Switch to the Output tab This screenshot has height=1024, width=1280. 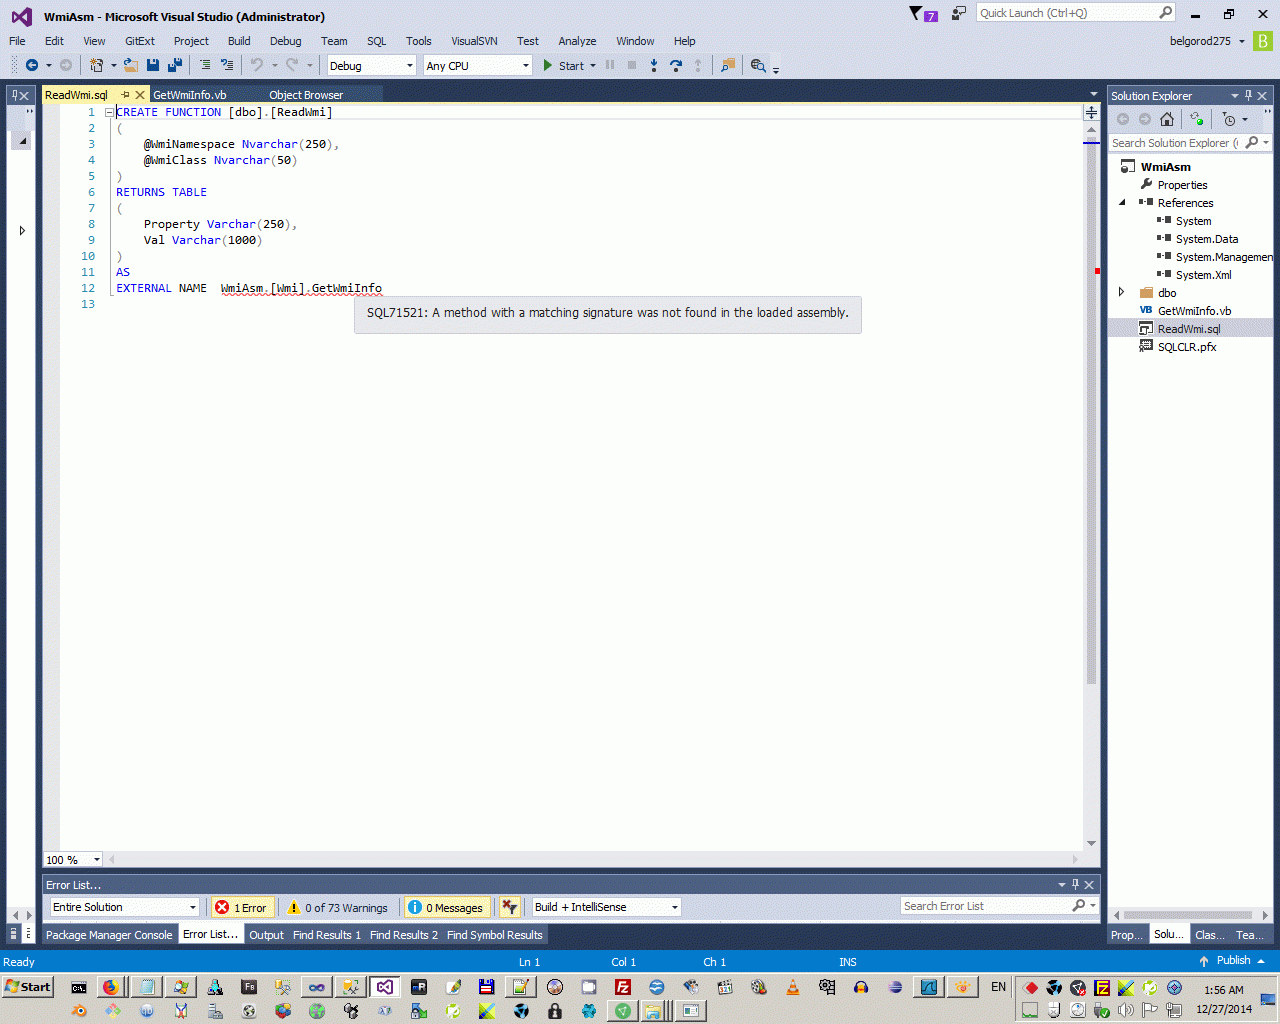pyautogui.click(x=267, y=935)
